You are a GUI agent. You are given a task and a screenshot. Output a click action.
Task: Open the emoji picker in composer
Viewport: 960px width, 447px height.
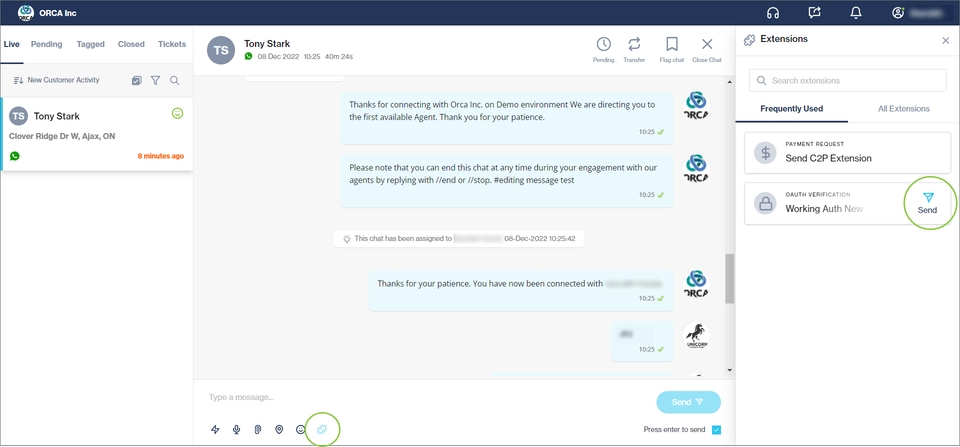(300, 429)
